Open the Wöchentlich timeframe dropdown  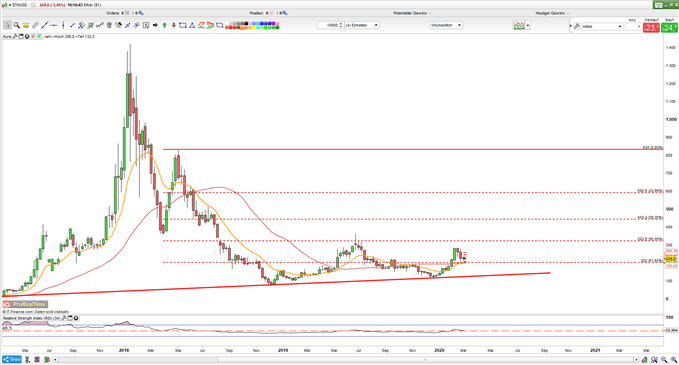pos(446,25)
